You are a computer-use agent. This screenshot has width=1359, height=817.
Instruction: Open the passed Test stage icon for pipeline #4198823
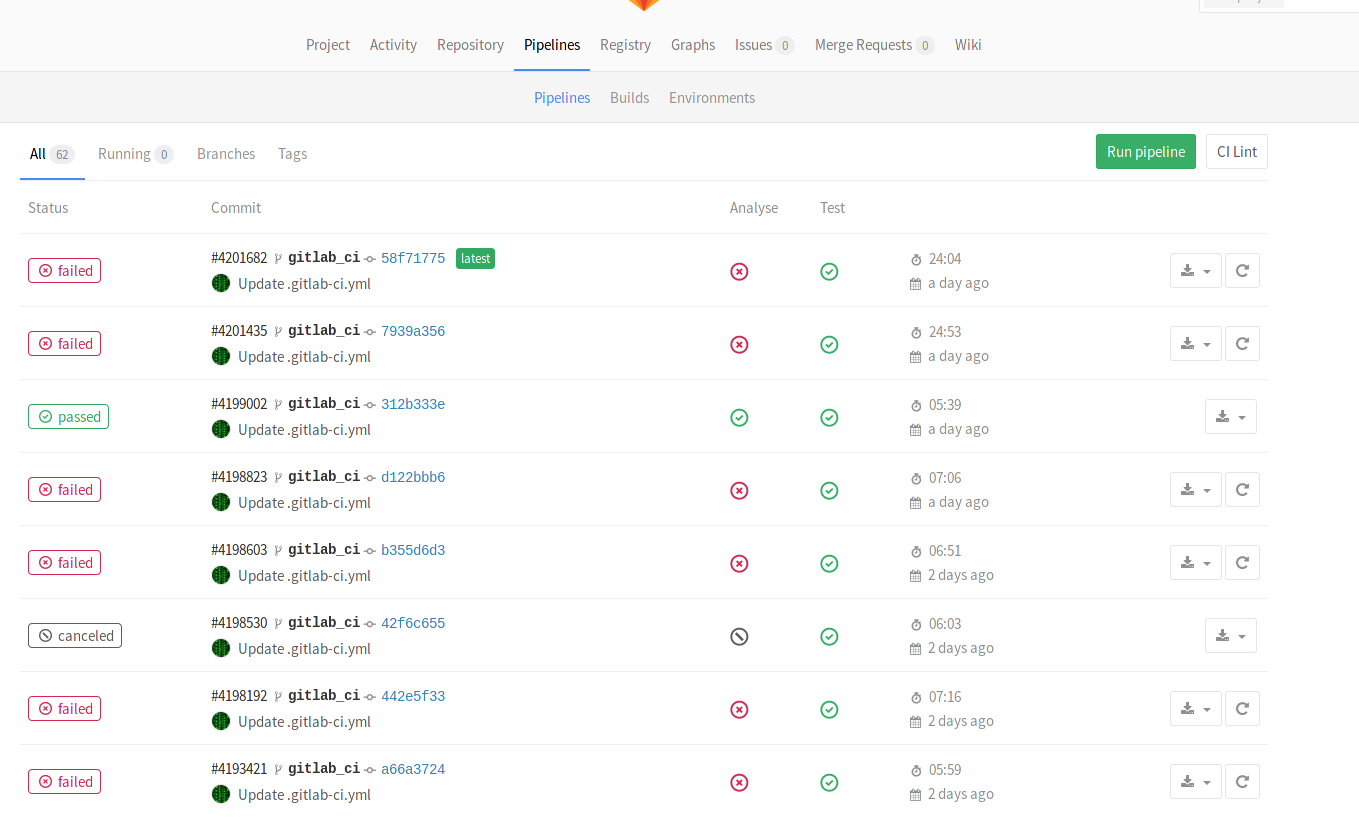coord(829,490)
